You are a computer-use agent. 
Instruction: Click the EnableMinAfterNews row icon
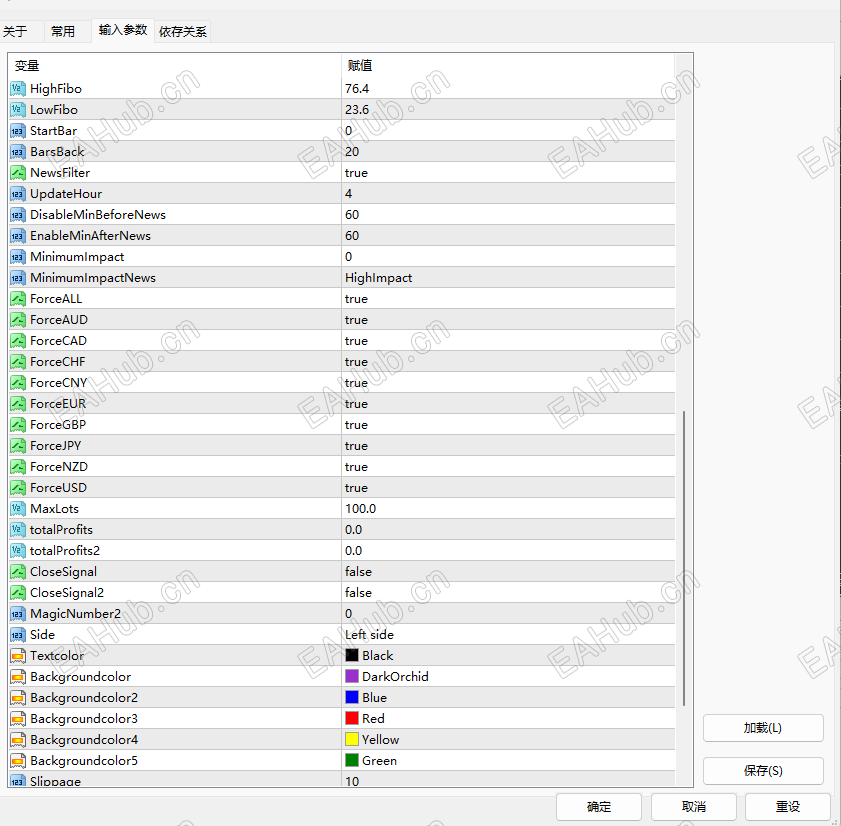coord(18,235)
